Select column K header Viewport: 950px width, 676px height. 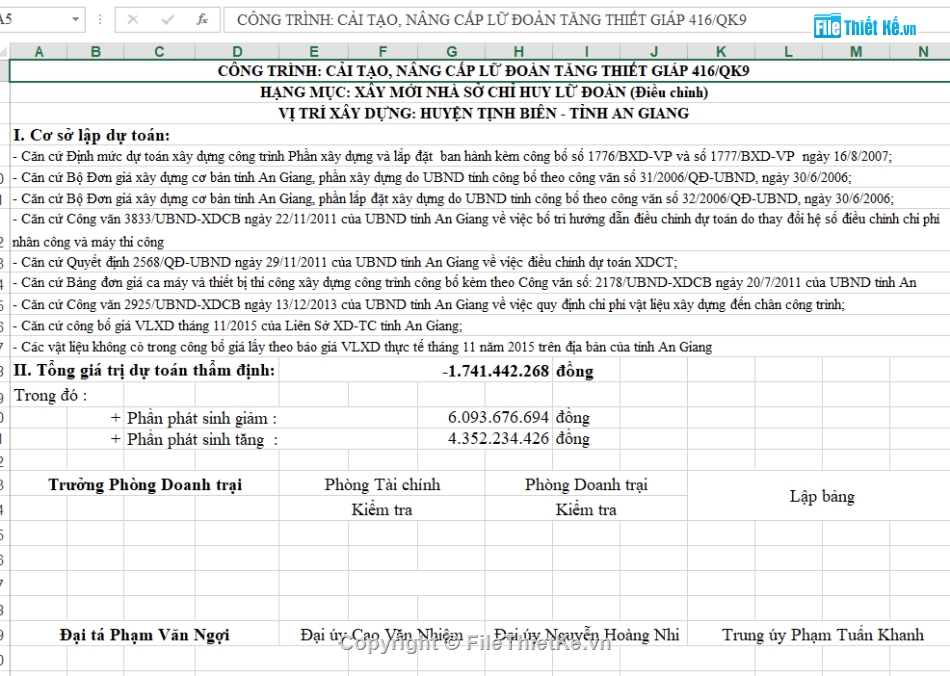[721, 51]
